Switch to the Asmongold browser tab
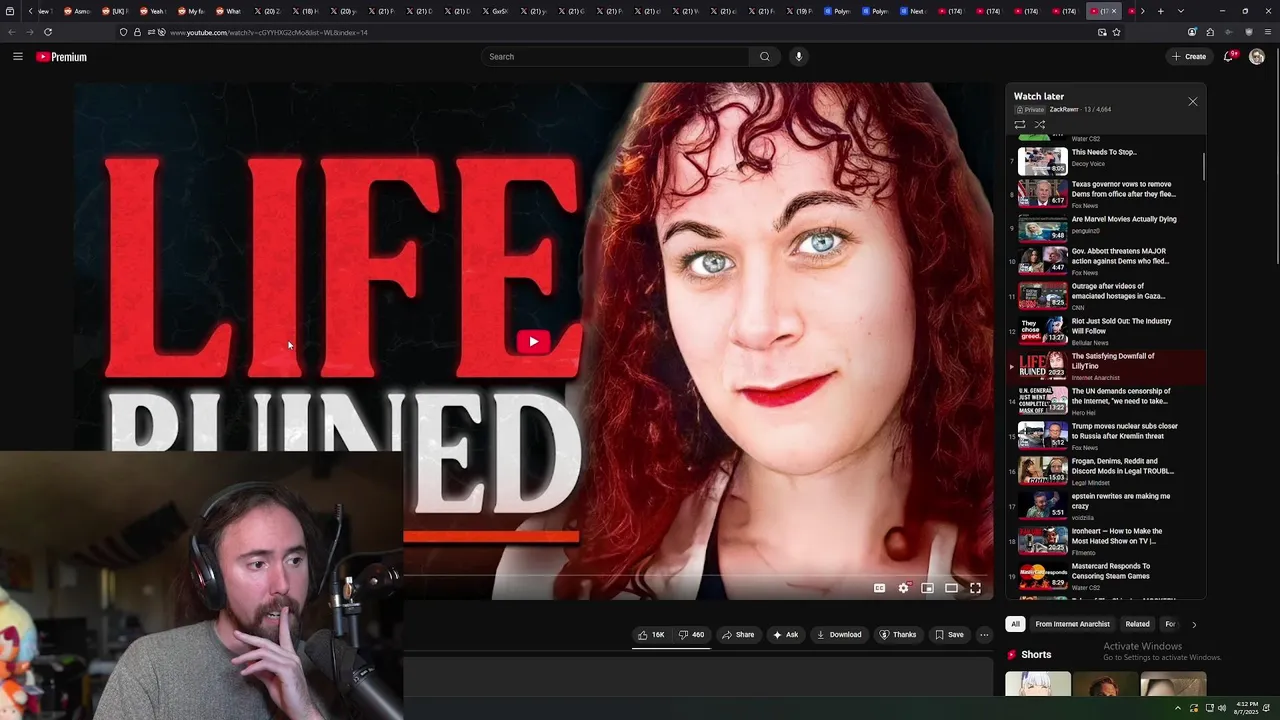Screen dimensions: 1280x720 point(79,11)
